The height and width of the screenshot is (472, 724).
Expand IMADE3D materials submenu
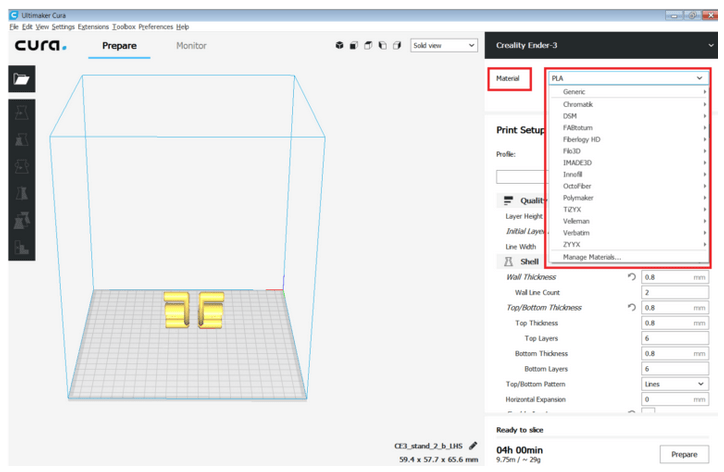[x=629, y=163]
